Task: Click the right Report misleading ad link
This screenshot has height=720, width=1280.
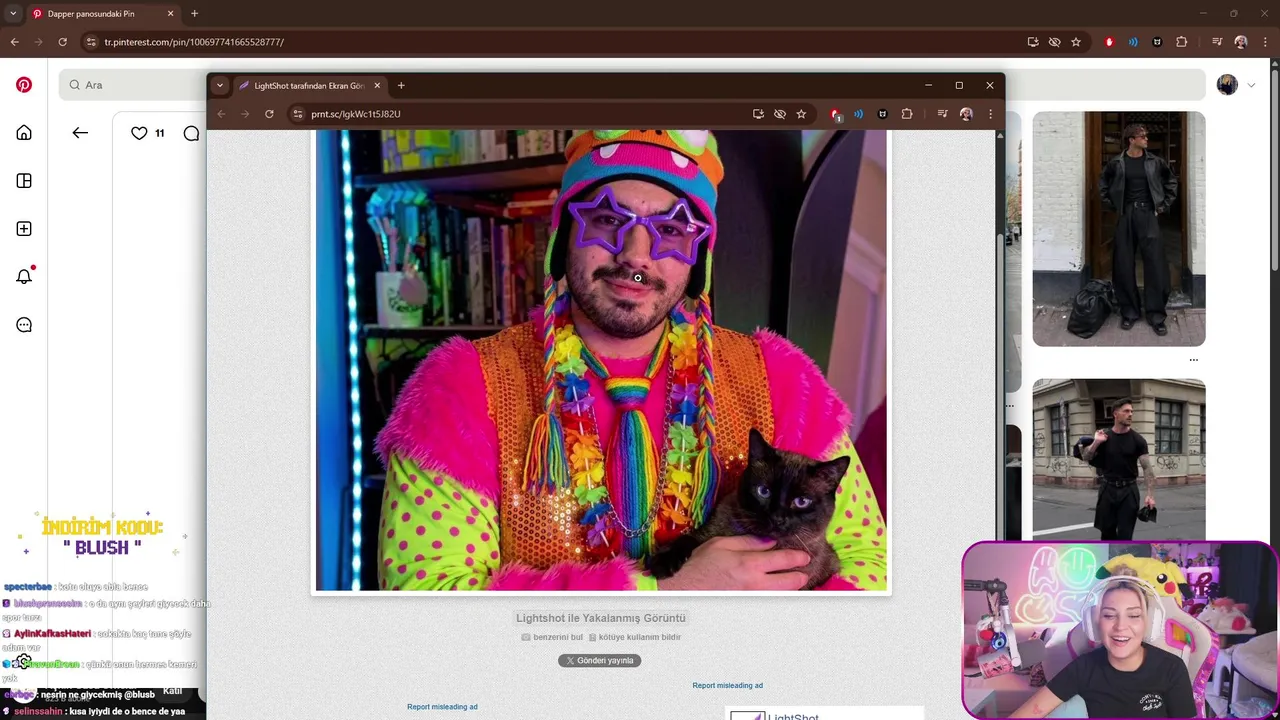Action: (x=727, y=685)
